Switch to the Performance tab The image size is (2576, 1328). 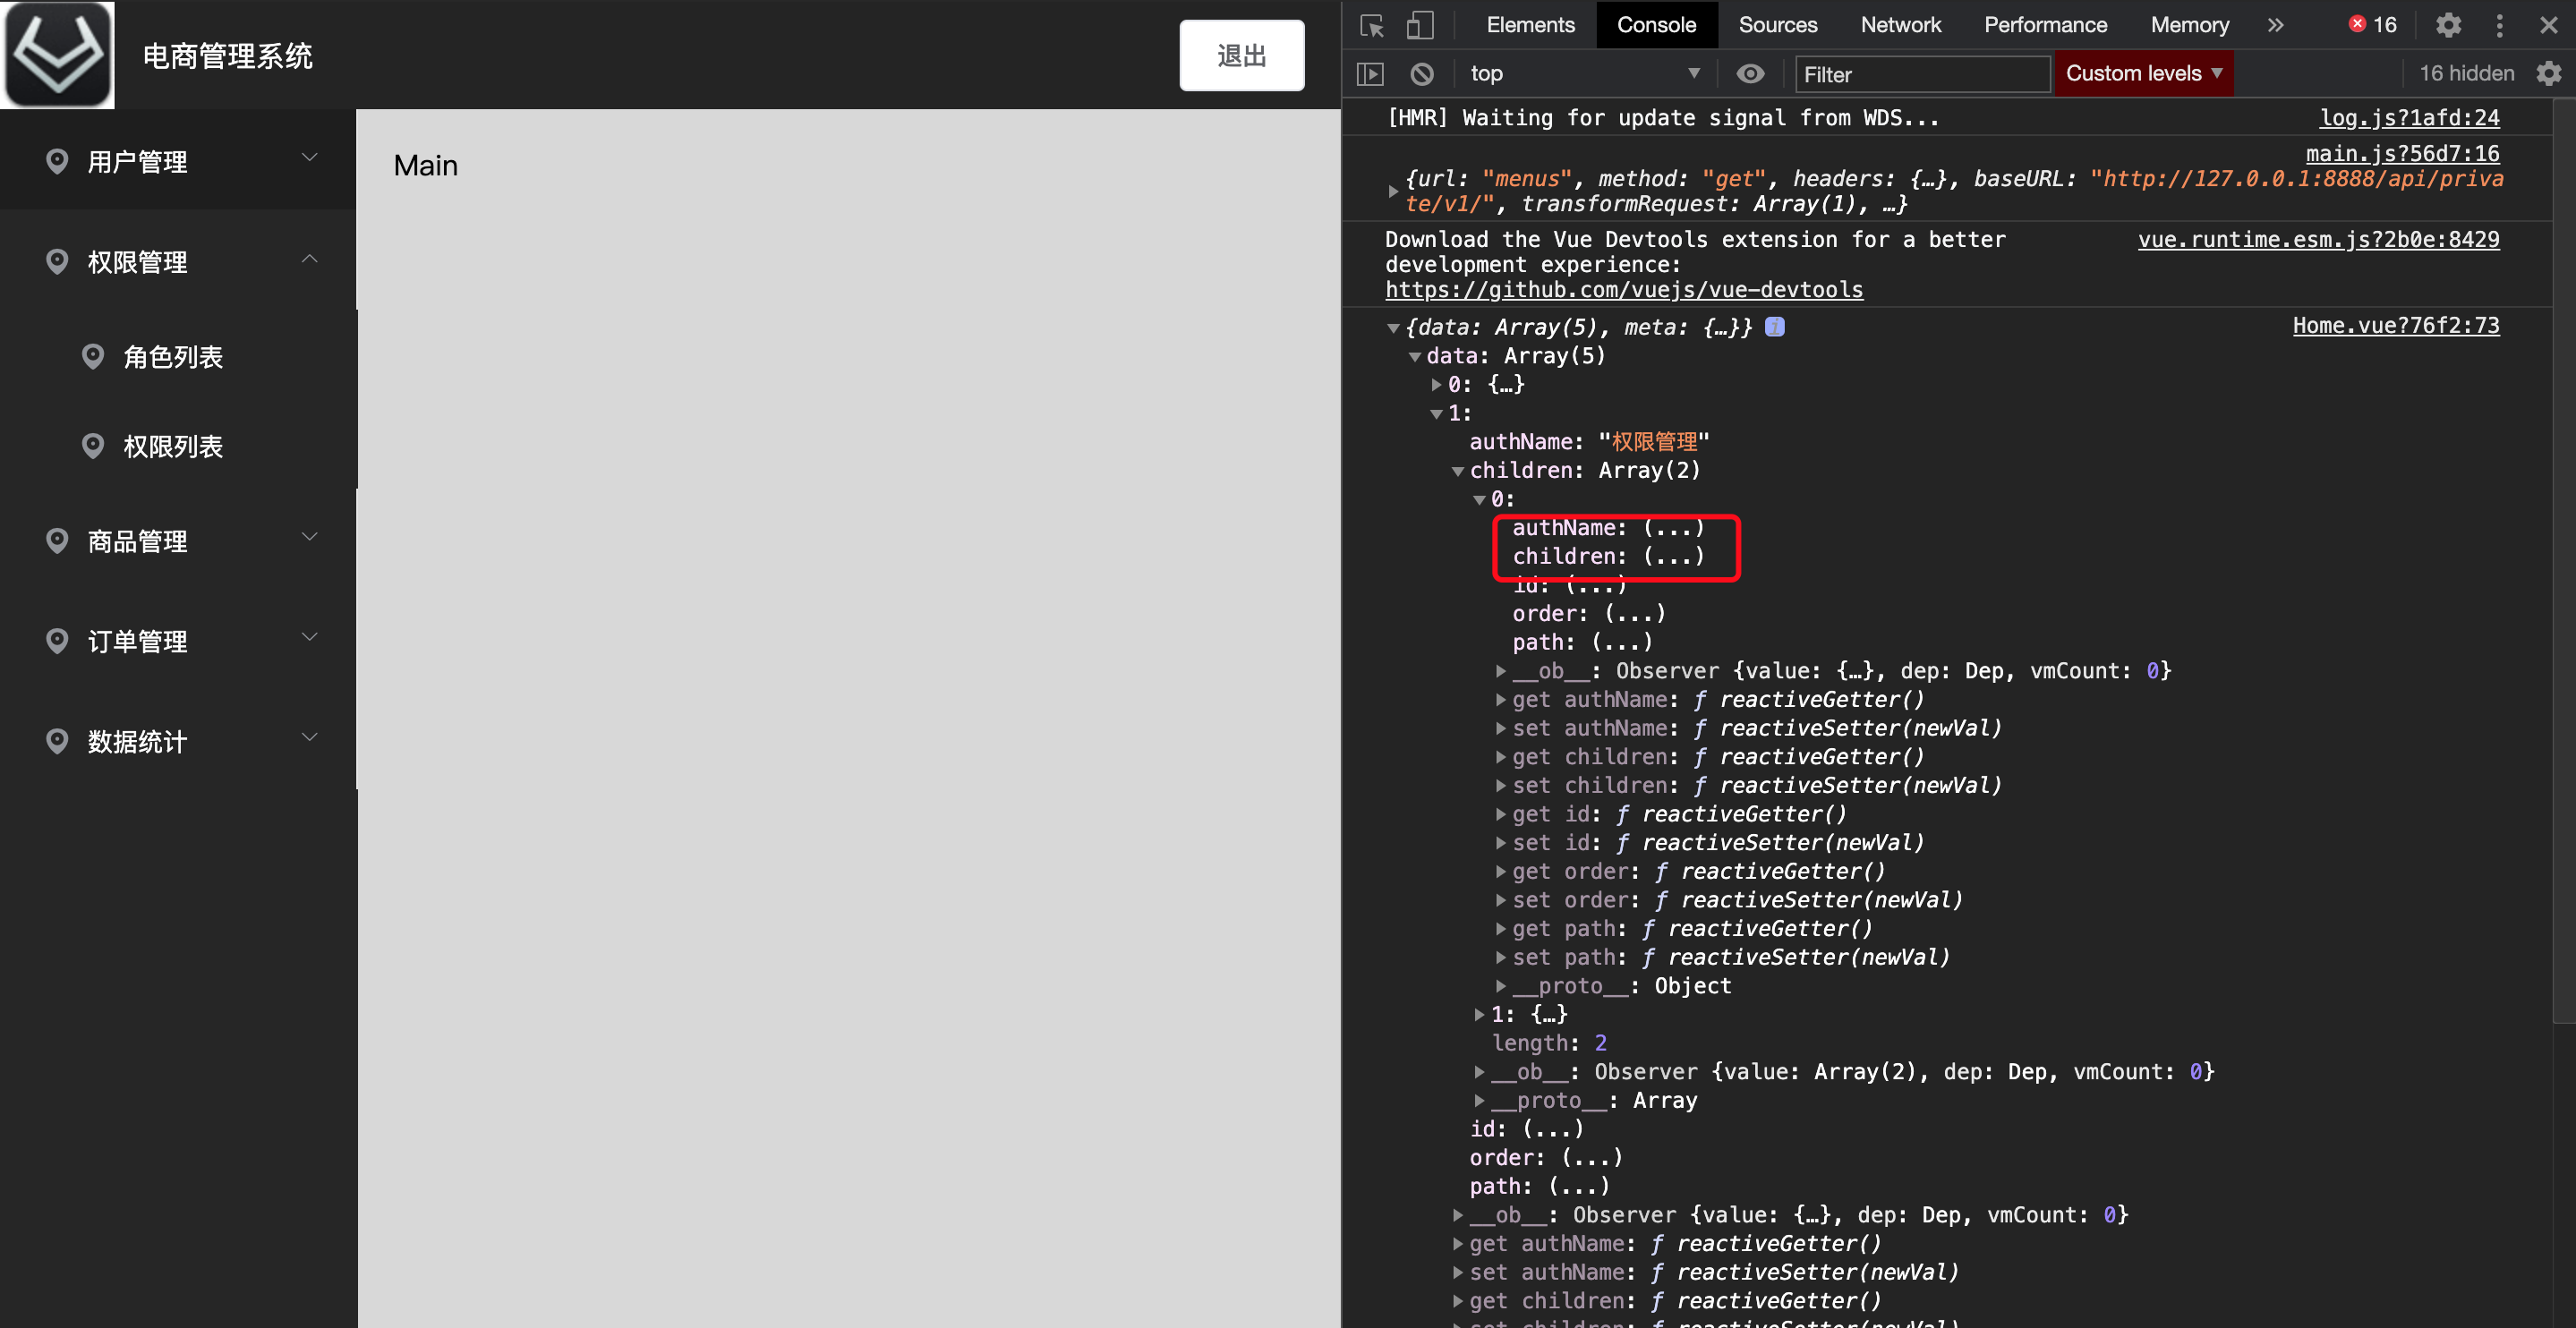click(x=2045, y=25)
